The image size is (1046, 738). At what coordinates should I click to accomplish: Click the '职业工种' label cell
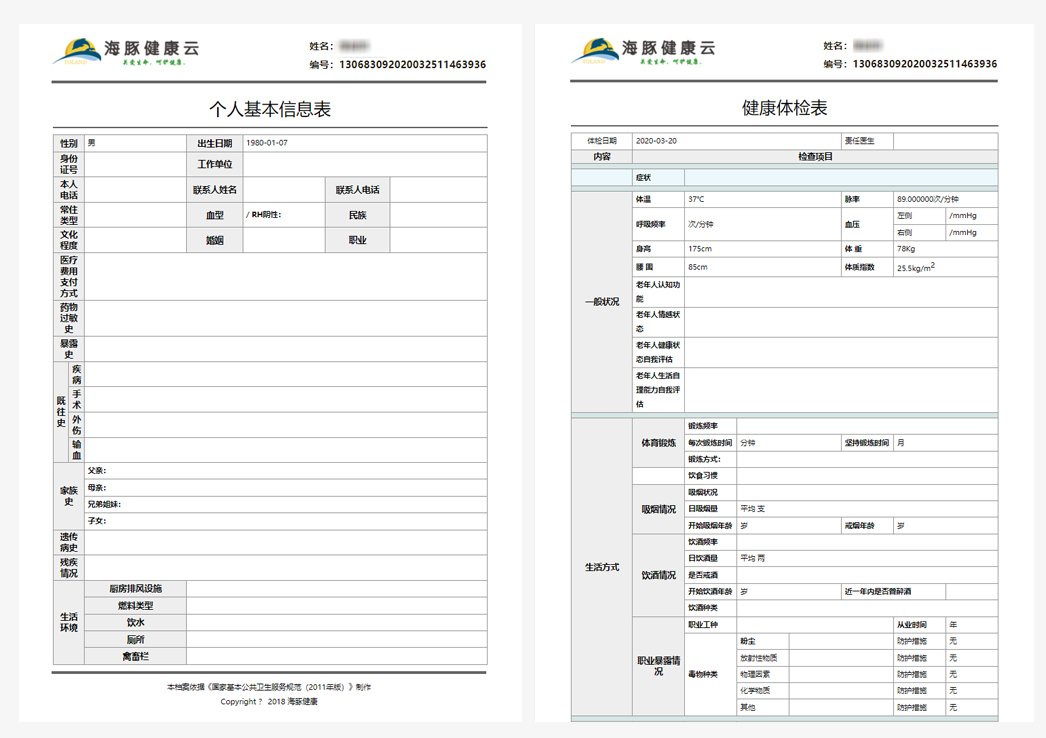click(710, 625)
